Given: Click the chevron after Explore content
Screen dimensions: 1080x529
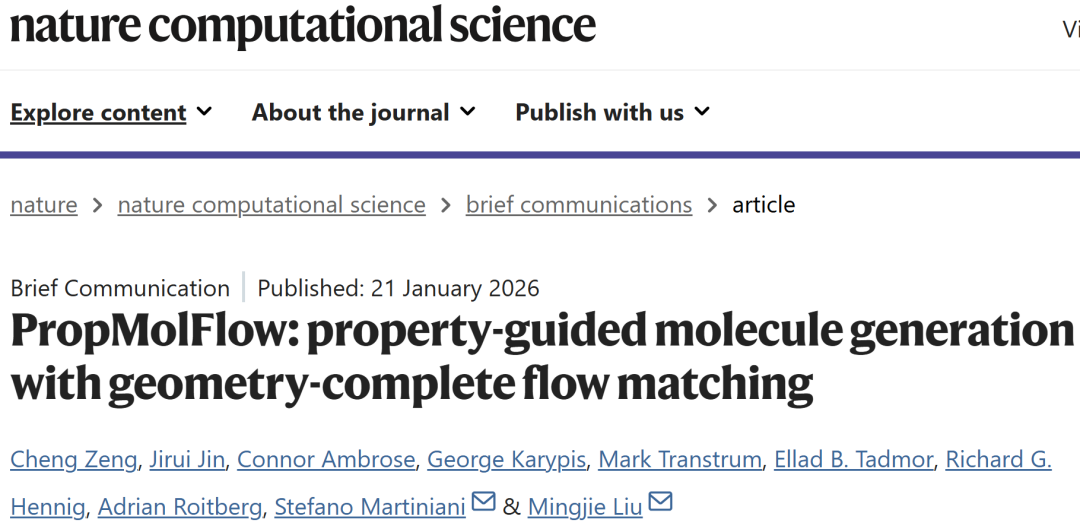Looking at the screenshot, I should click(204, 112).
